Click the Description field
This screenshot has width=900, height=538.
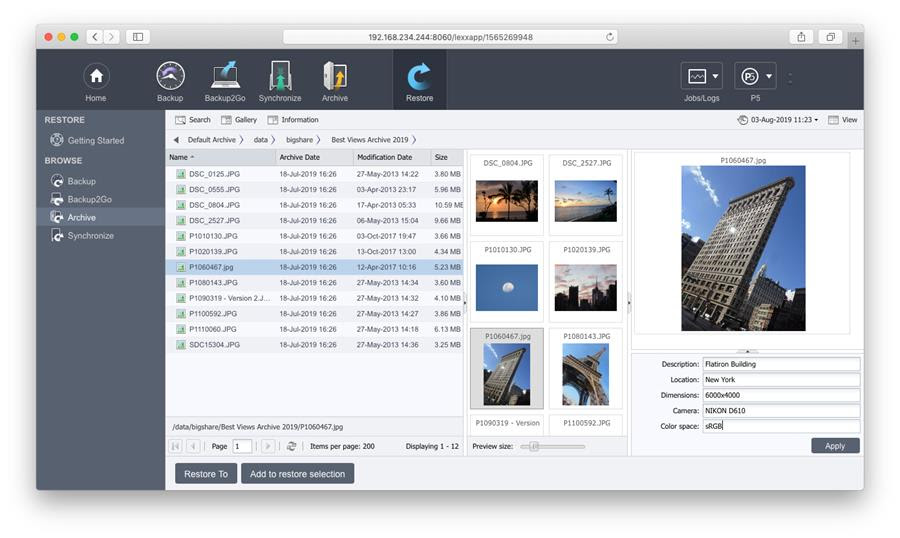[781, 364]
